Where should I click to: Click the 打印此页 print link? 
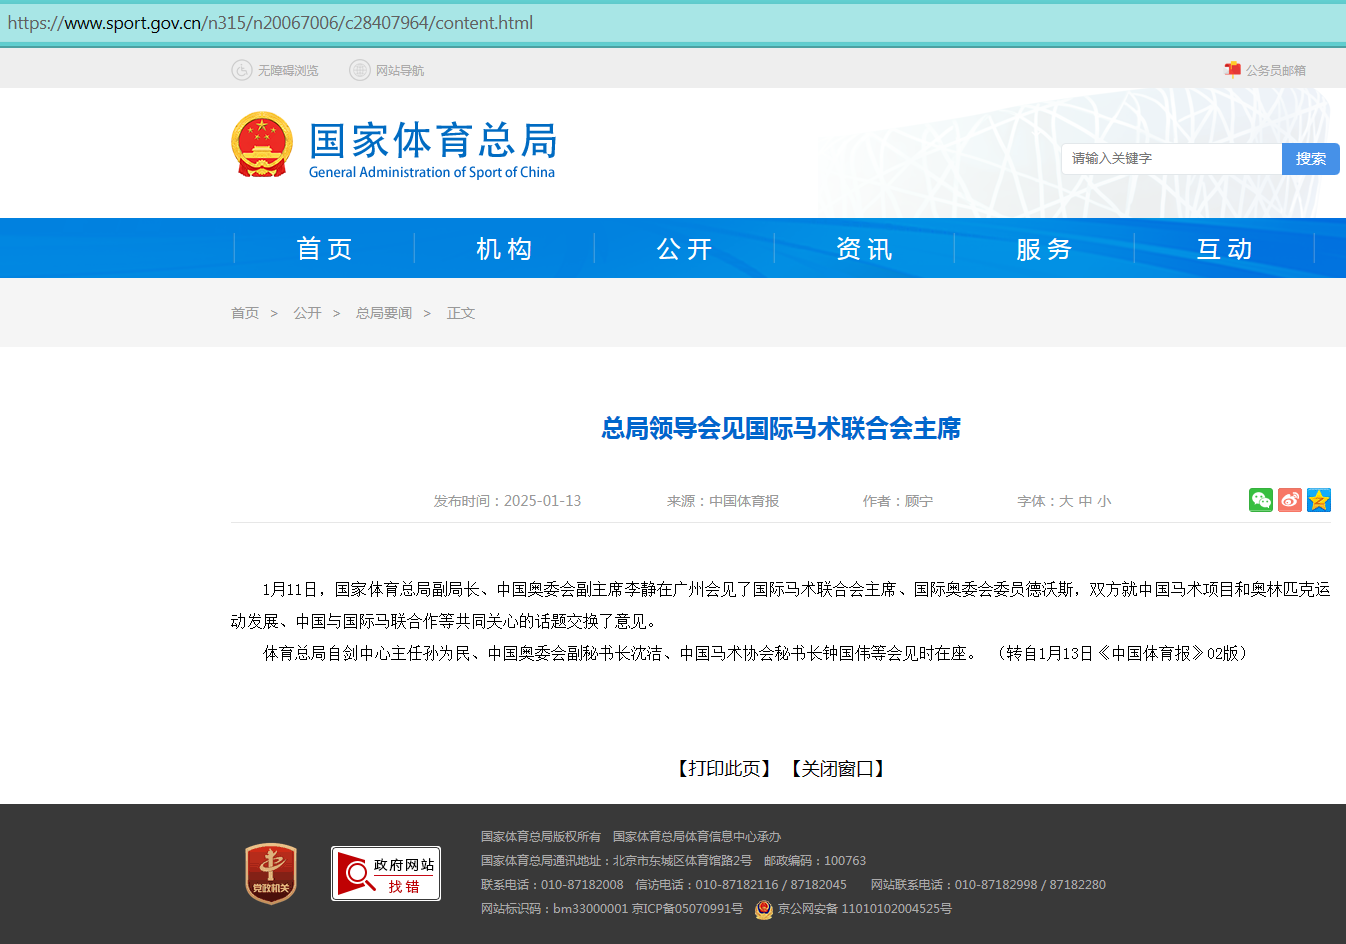pyautogui.click(x=724, y=768)
